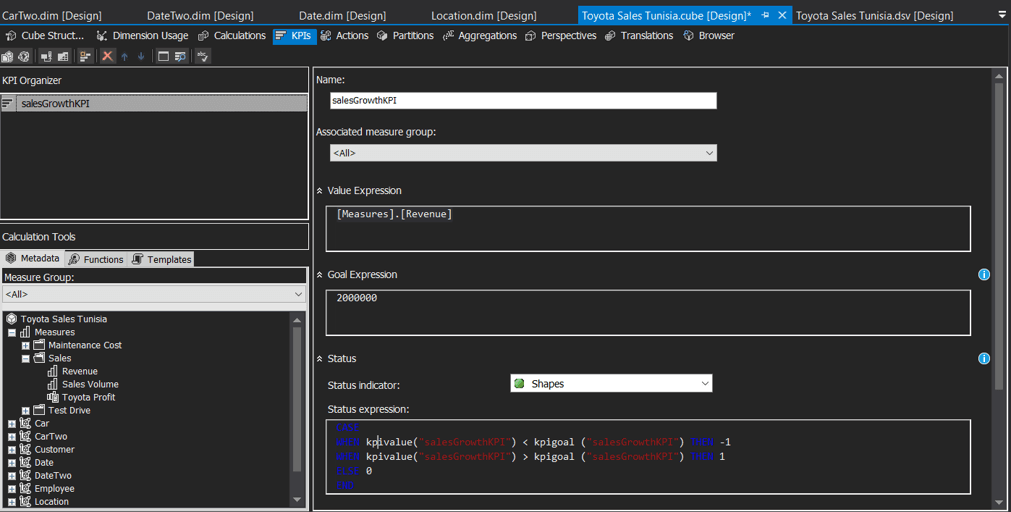Expand the Car dimension node
The width and height of the screenshot is (1011, 512).
[12, 424]
